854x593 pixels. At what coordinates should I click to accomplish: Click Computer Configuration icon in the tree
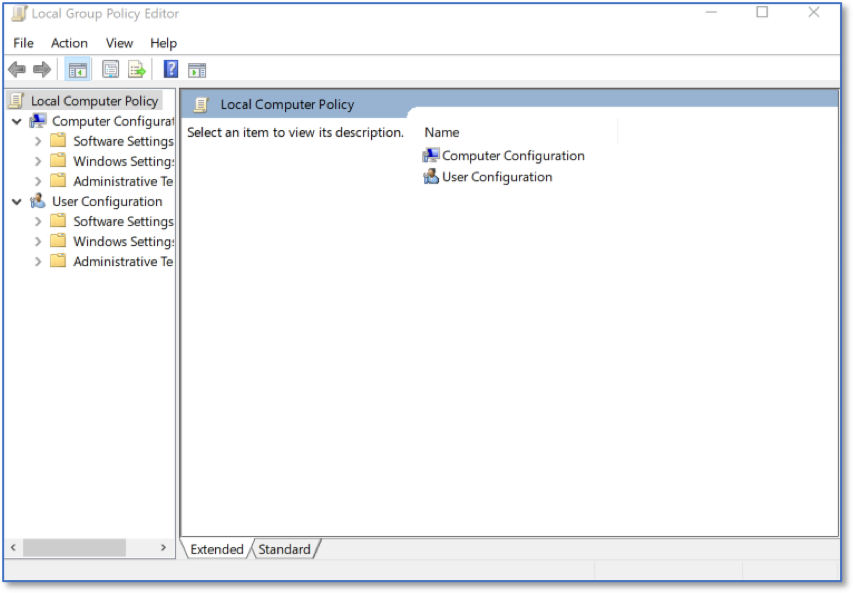coord(38,121)
